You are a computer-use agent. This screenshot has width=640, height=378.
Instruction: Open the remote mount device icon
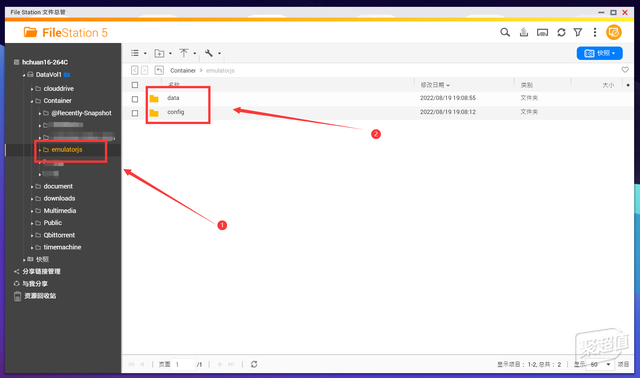pos(542,32)
